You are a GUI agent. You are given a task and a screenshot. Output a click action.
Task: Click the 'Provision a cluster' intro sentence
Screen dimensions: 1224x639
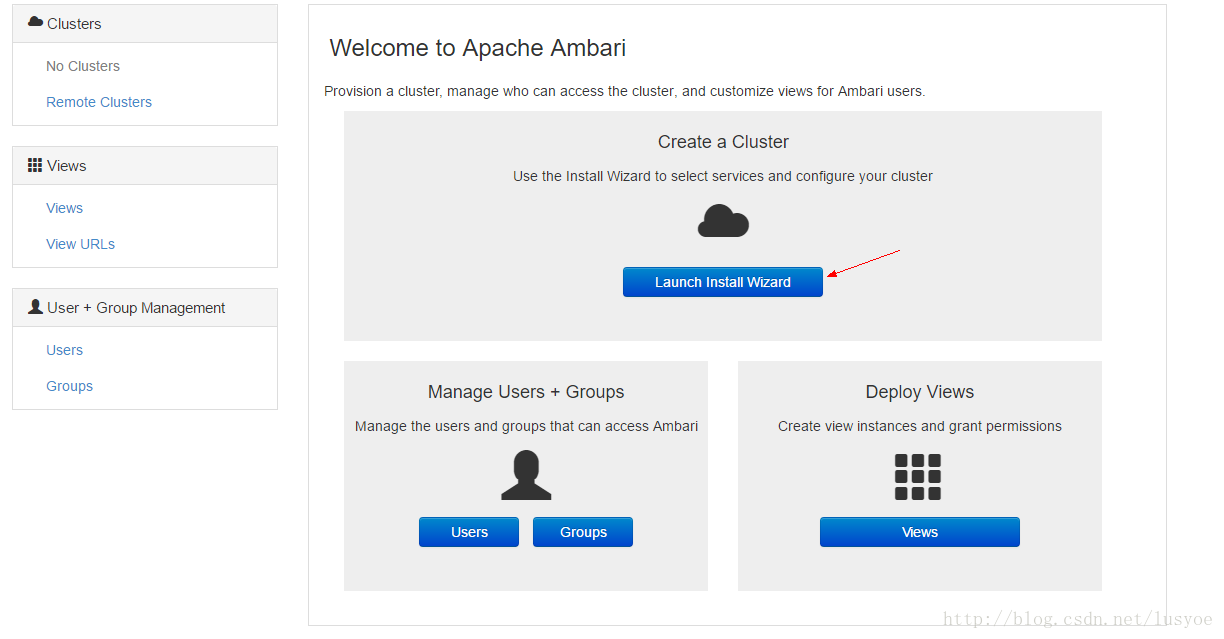(x=625, y=91)
